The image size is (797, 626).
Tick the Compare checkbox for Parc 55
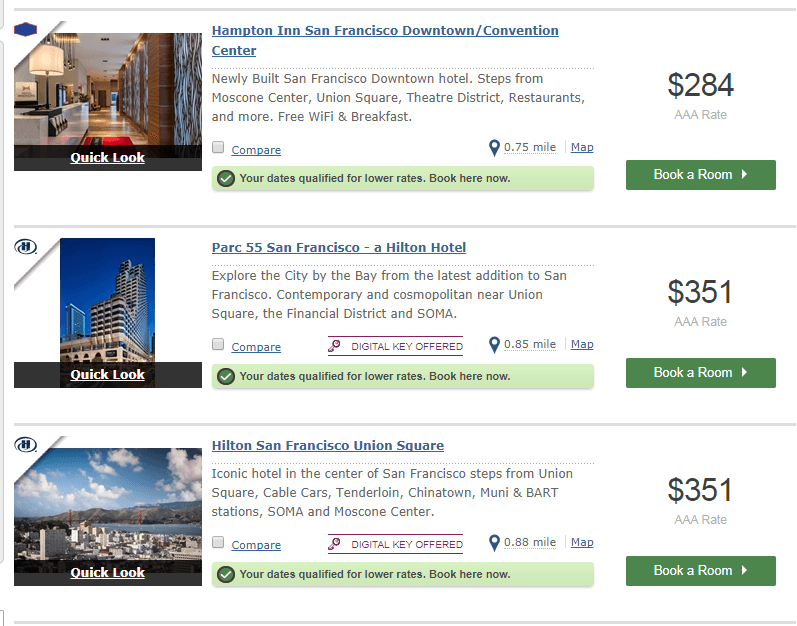coord(218,345)
